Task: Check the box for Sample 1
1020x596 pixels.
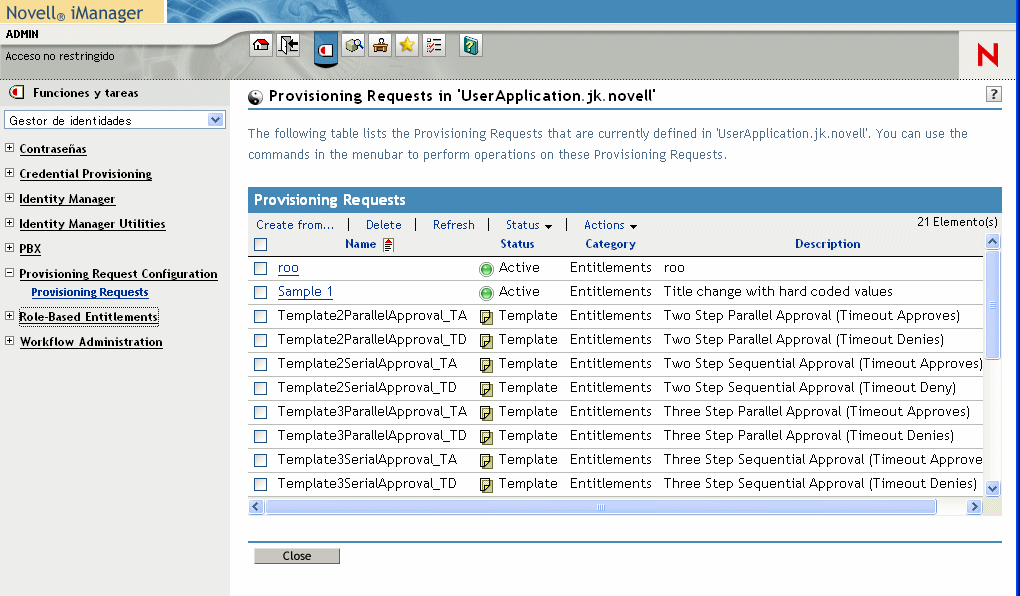Action: click(261, 292)
